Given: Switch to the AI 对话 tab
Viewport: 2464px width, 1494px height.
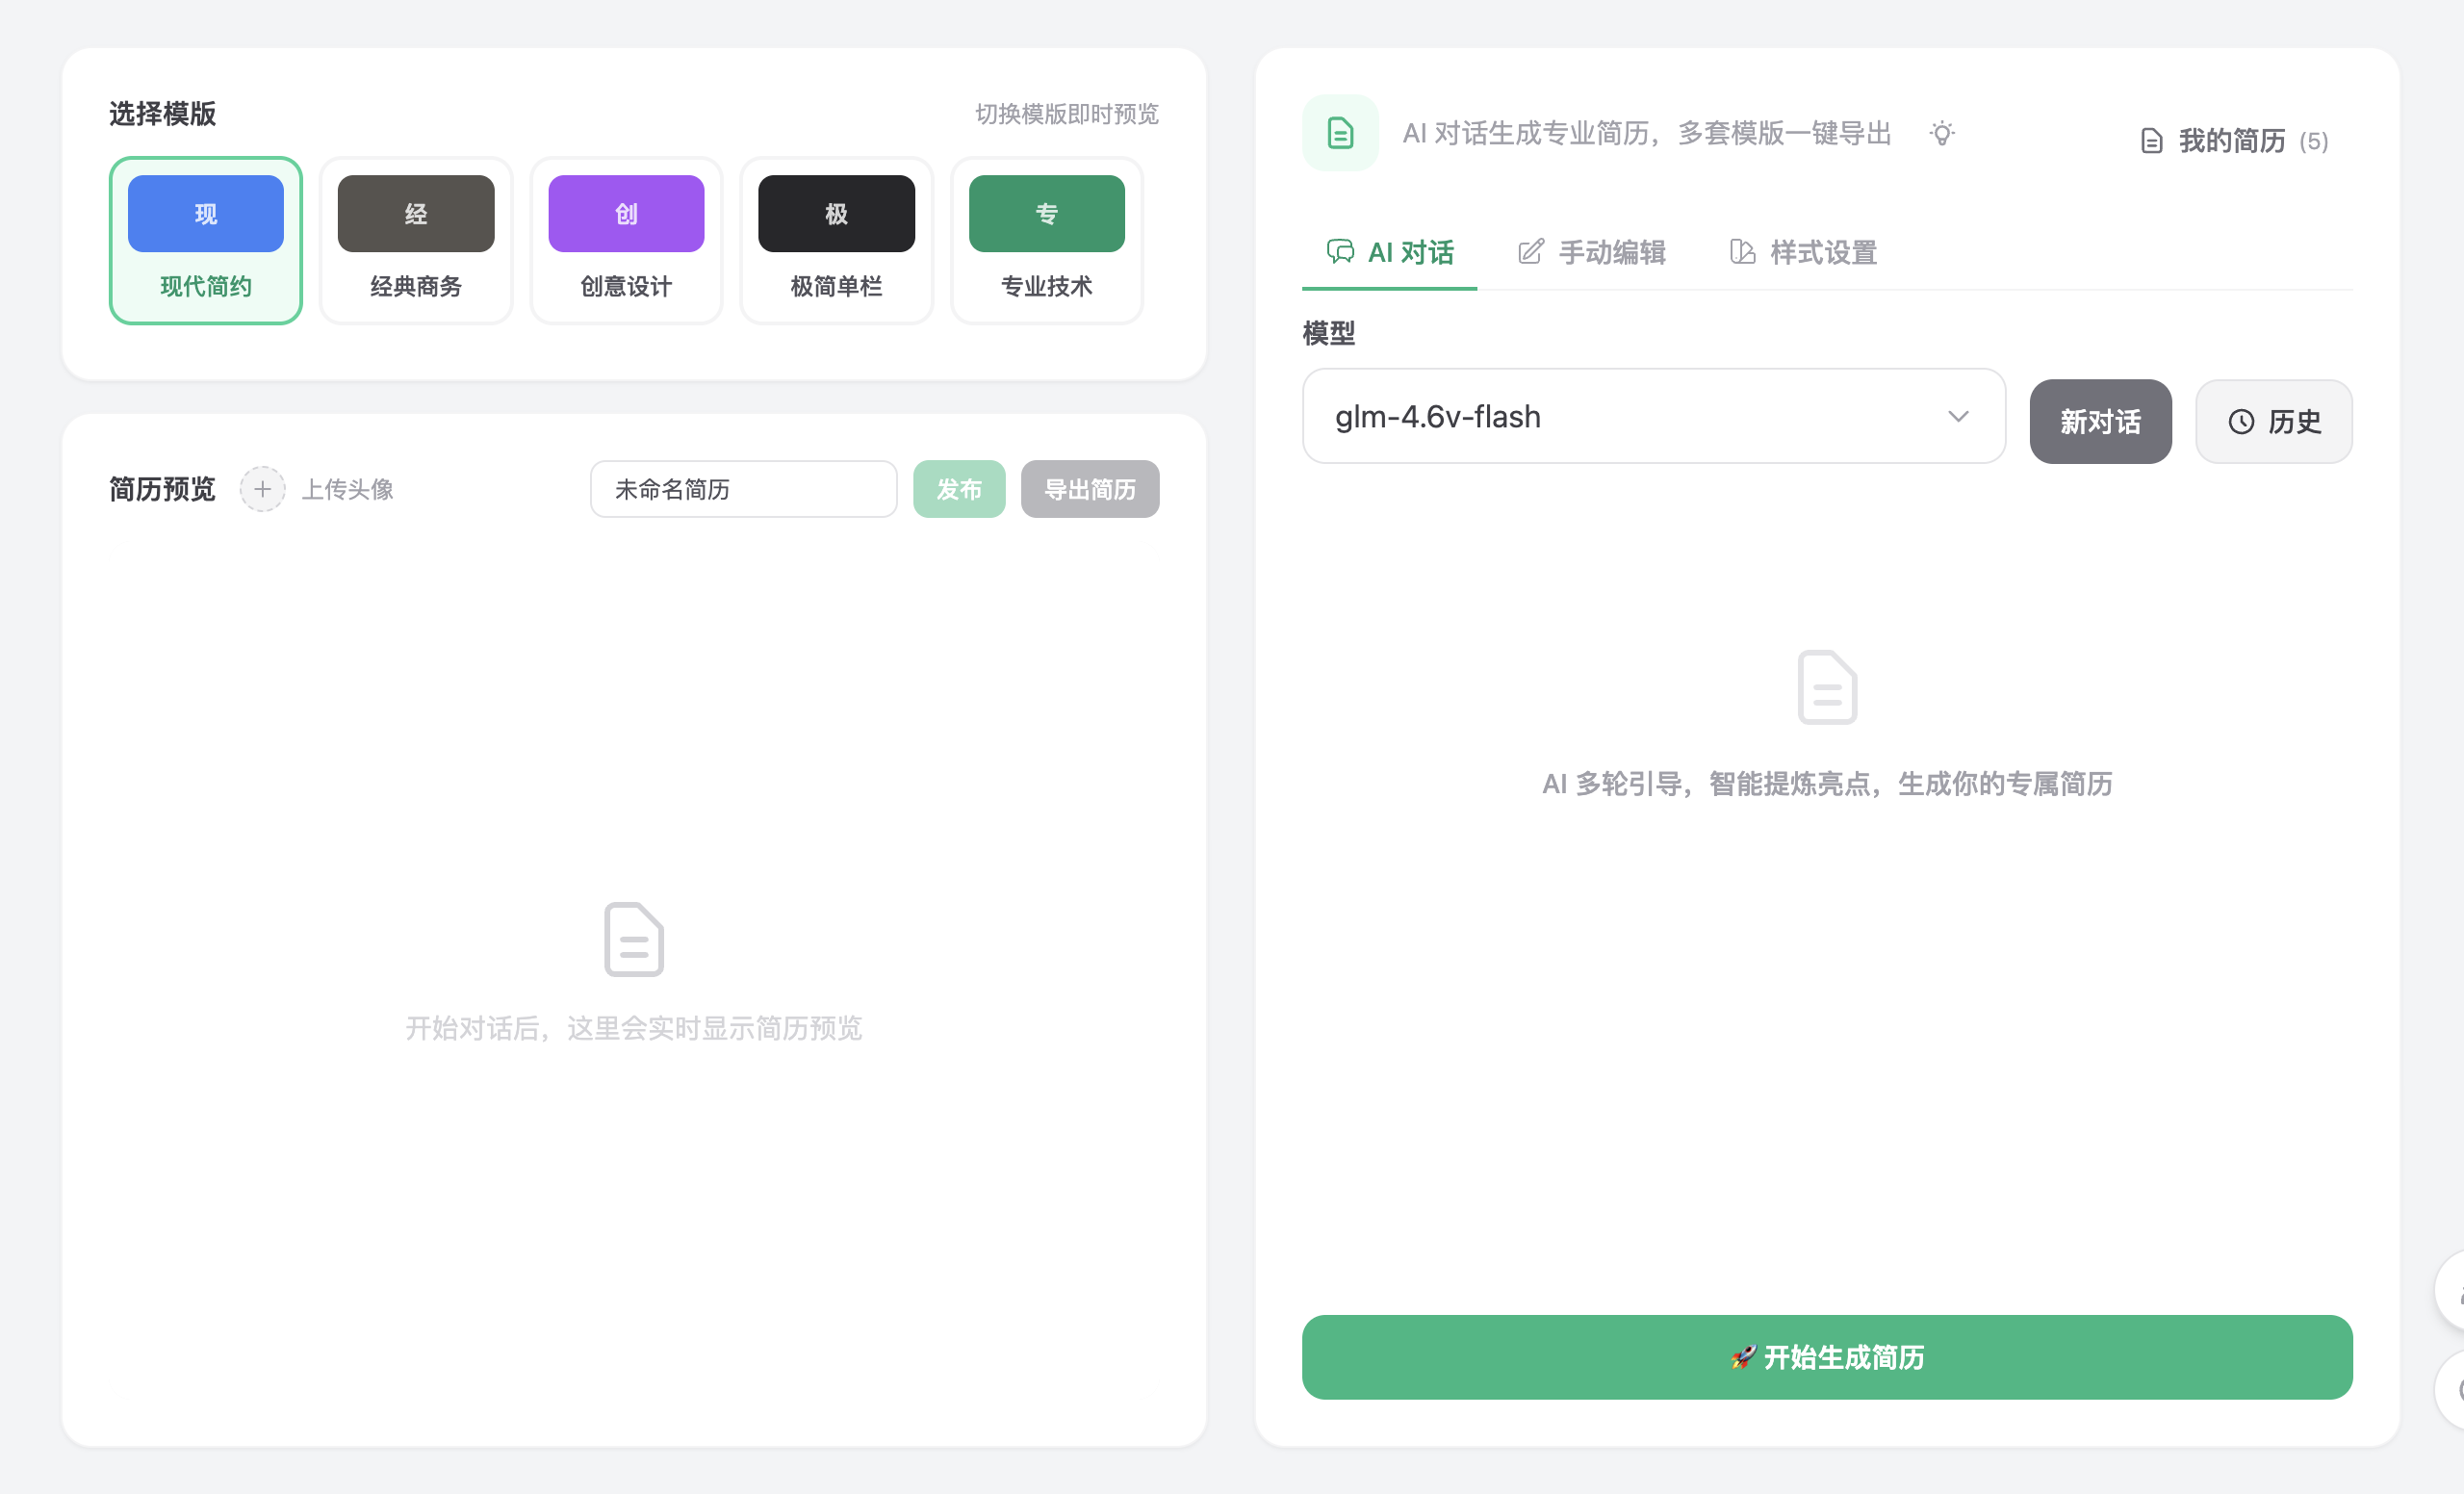Looking at the screenshot, I should (x=1389, y=252).
